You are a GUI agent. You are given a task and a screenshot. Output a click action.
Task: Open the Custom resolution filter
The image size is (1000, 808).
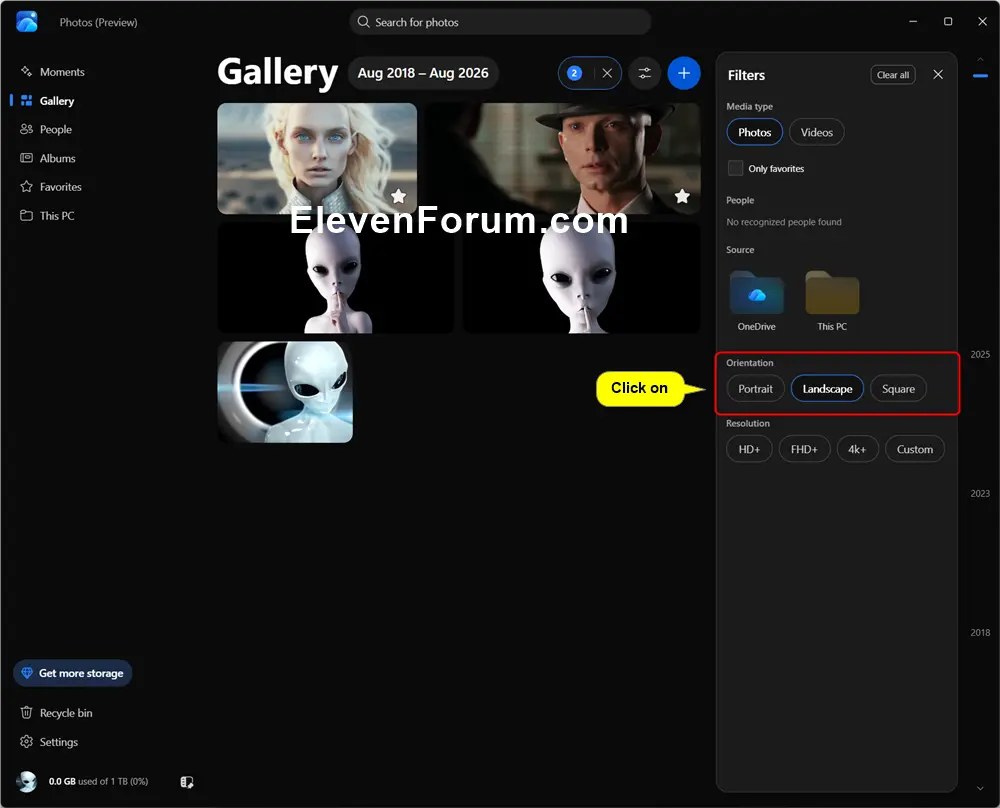[915, 449]
